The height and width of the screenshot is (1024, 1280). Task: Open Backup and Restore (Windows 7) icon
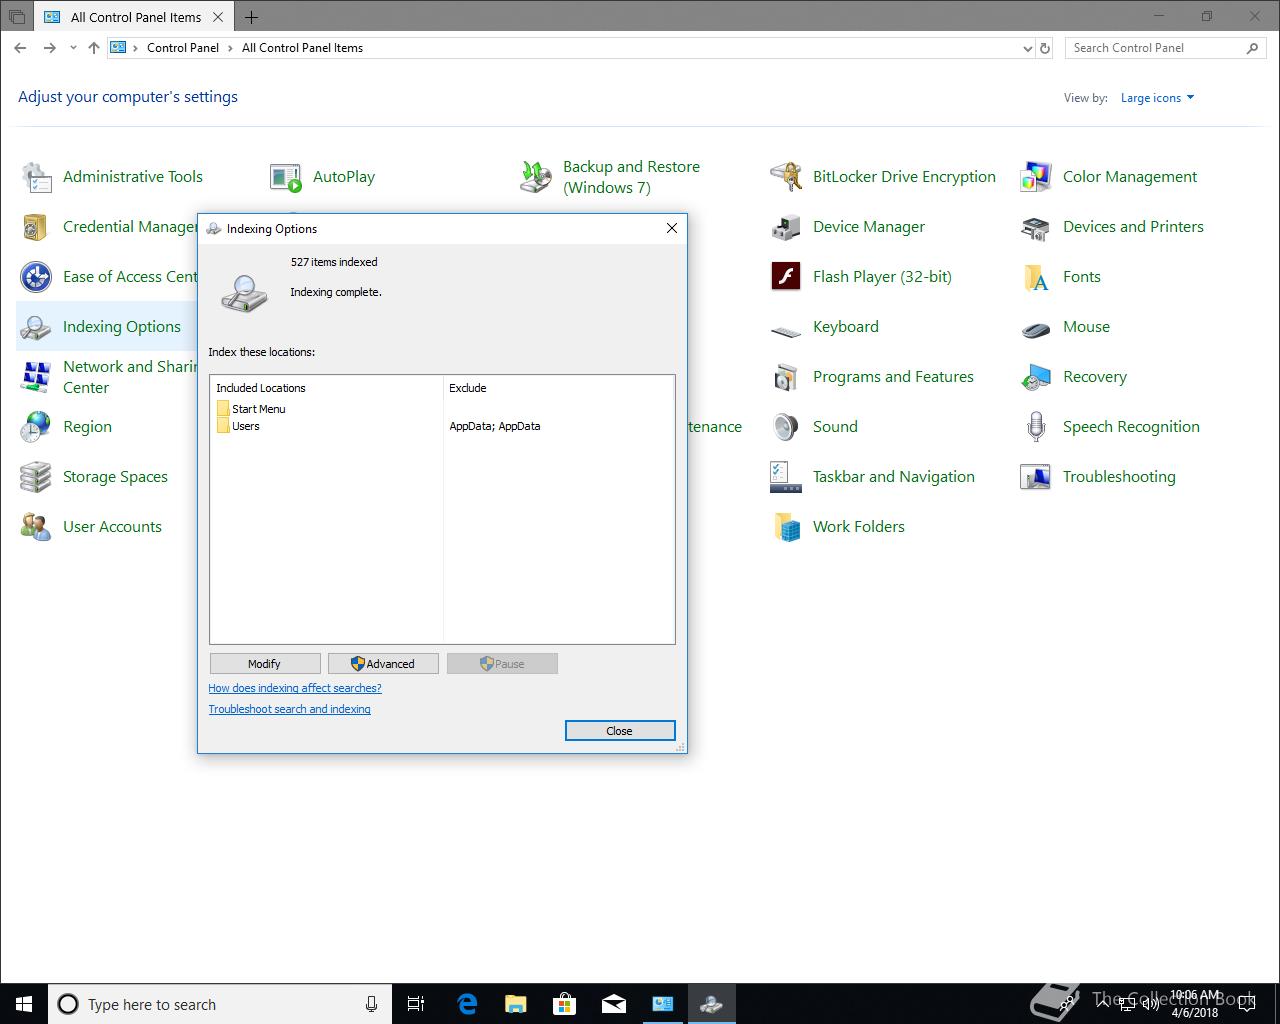pyautogui.click(x=536, y=177)
